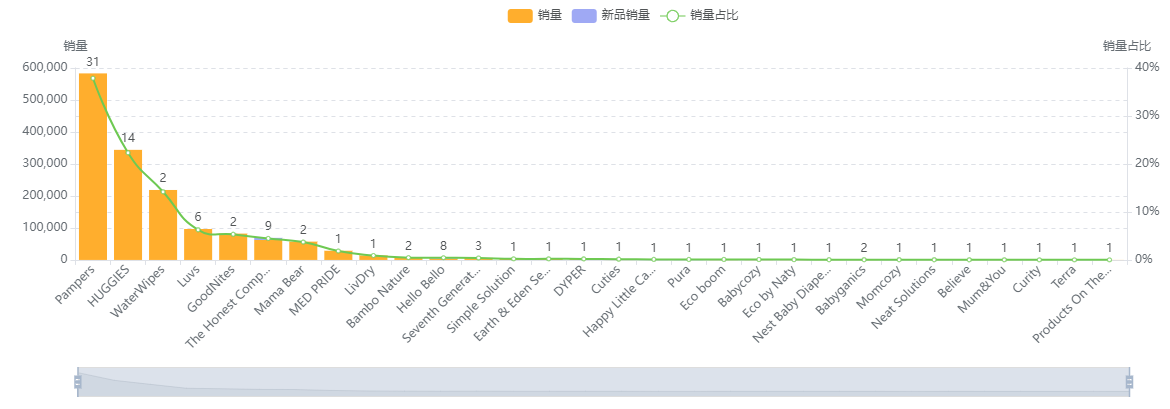Click the GoodNites bar
Screen dimensions: 1170x409
click(x=233, y=246)
